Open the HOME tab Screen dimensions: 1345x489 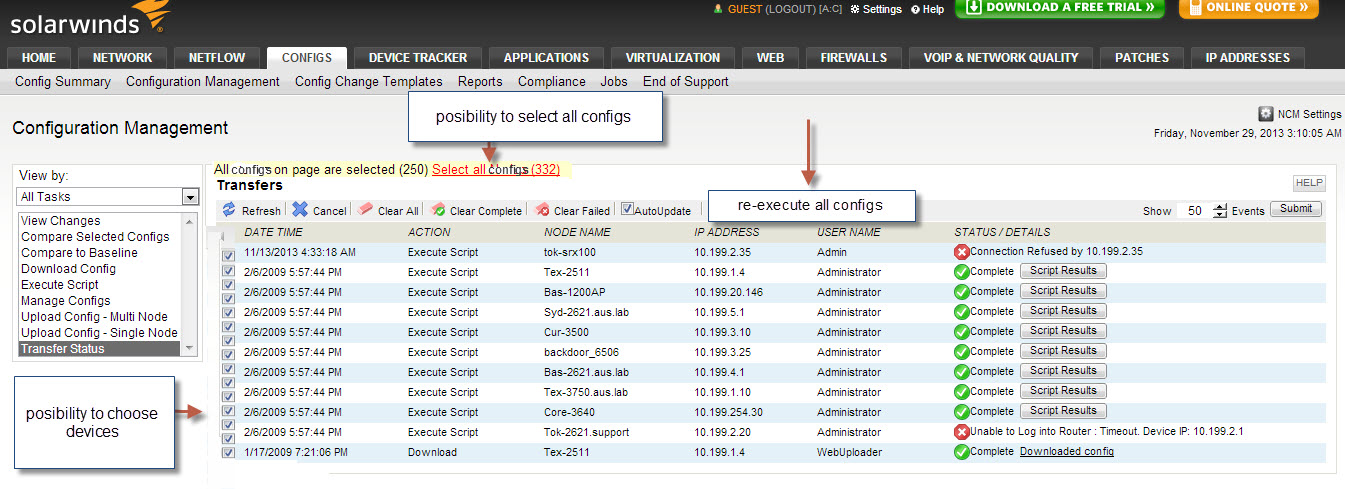click(x=39, y=58)
